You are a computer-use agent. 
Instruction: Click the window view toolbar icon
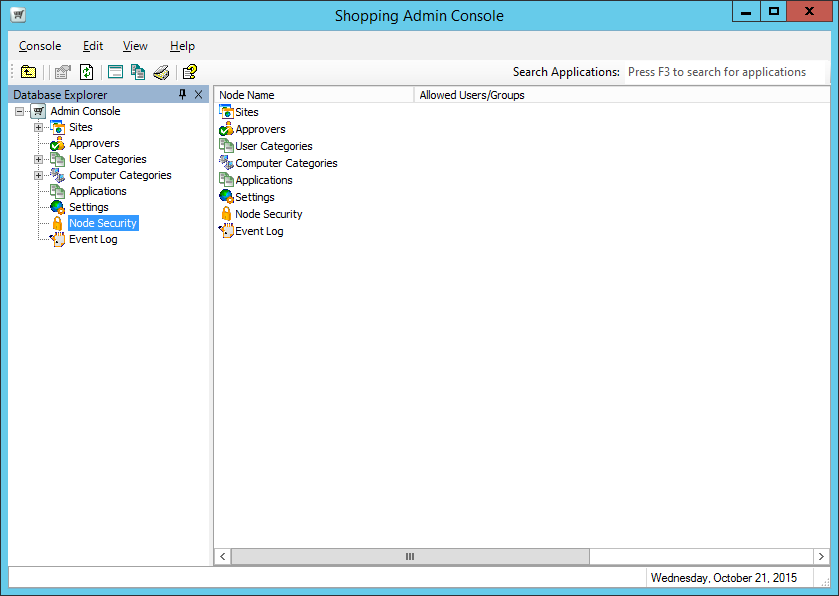point(115,72)
